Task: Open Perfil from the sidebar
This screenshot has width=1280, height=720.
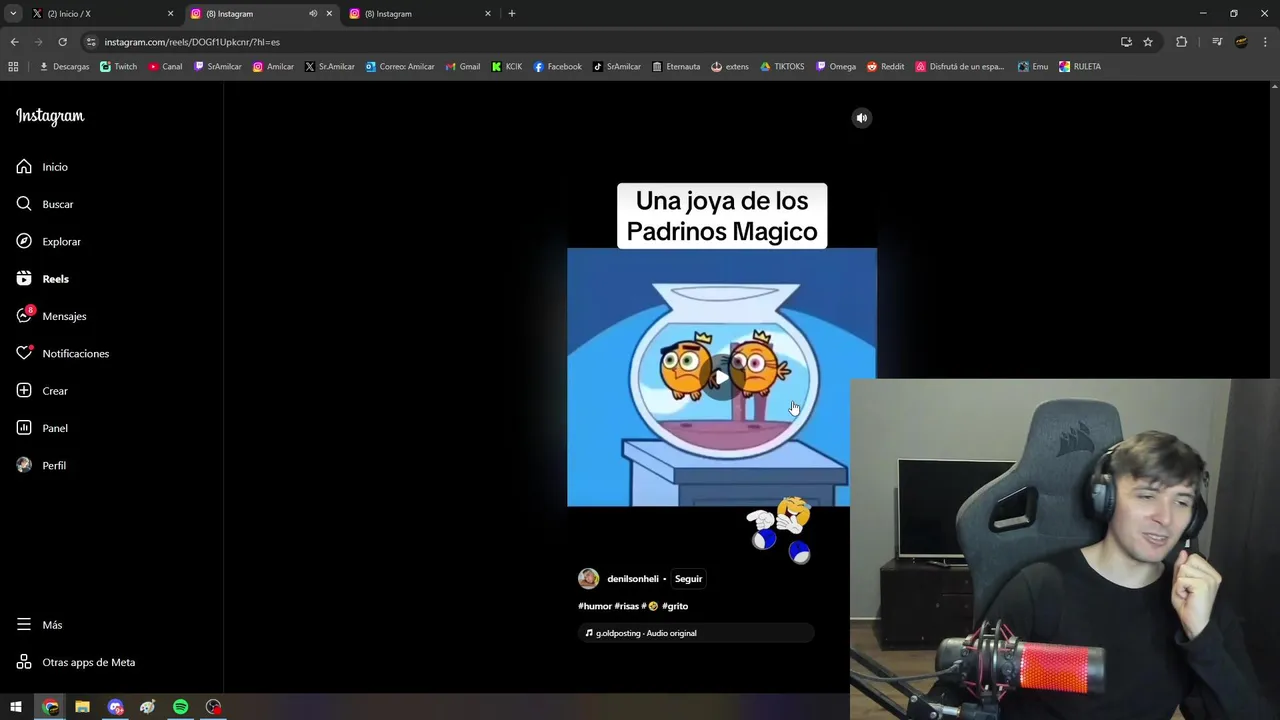Action: tap(41, 465)
